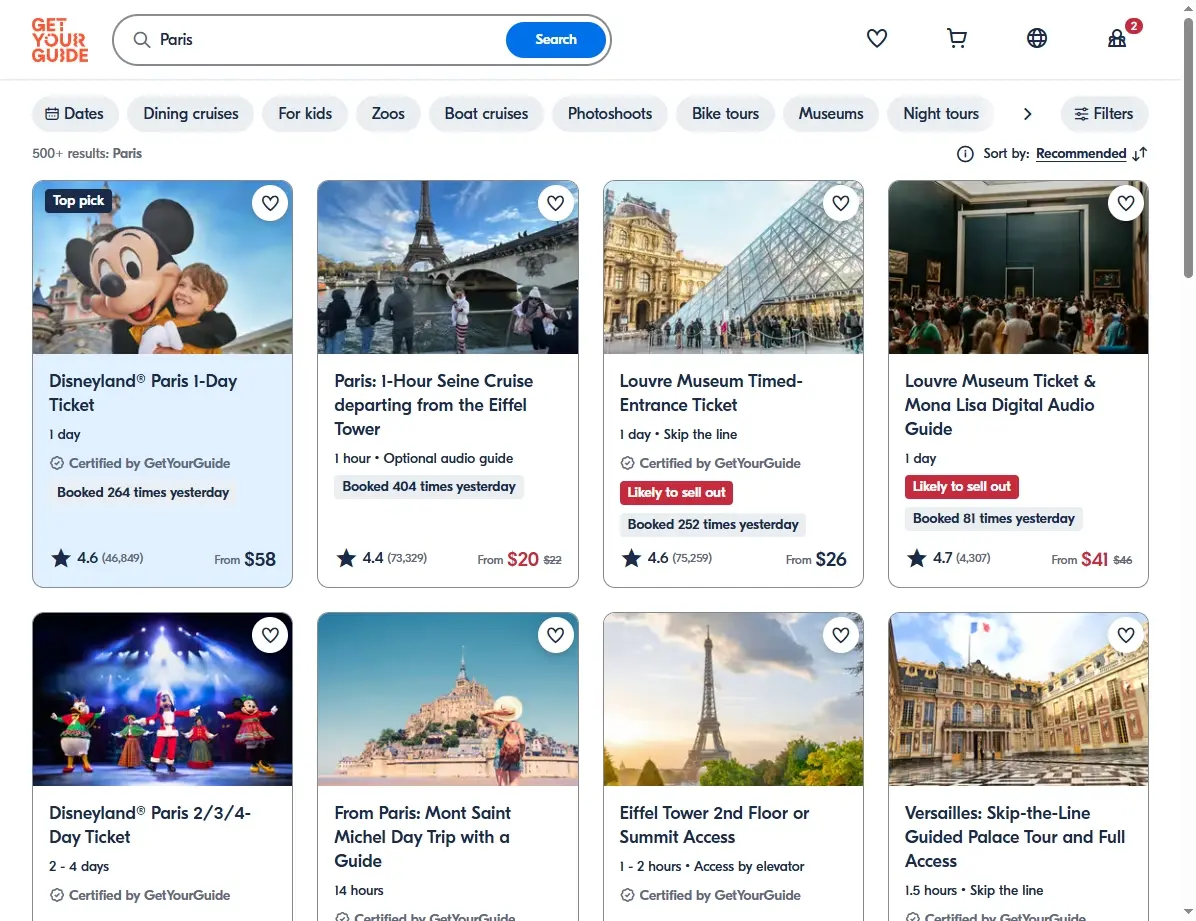Open the GetYourGuide home logo

tap(59, 40)
